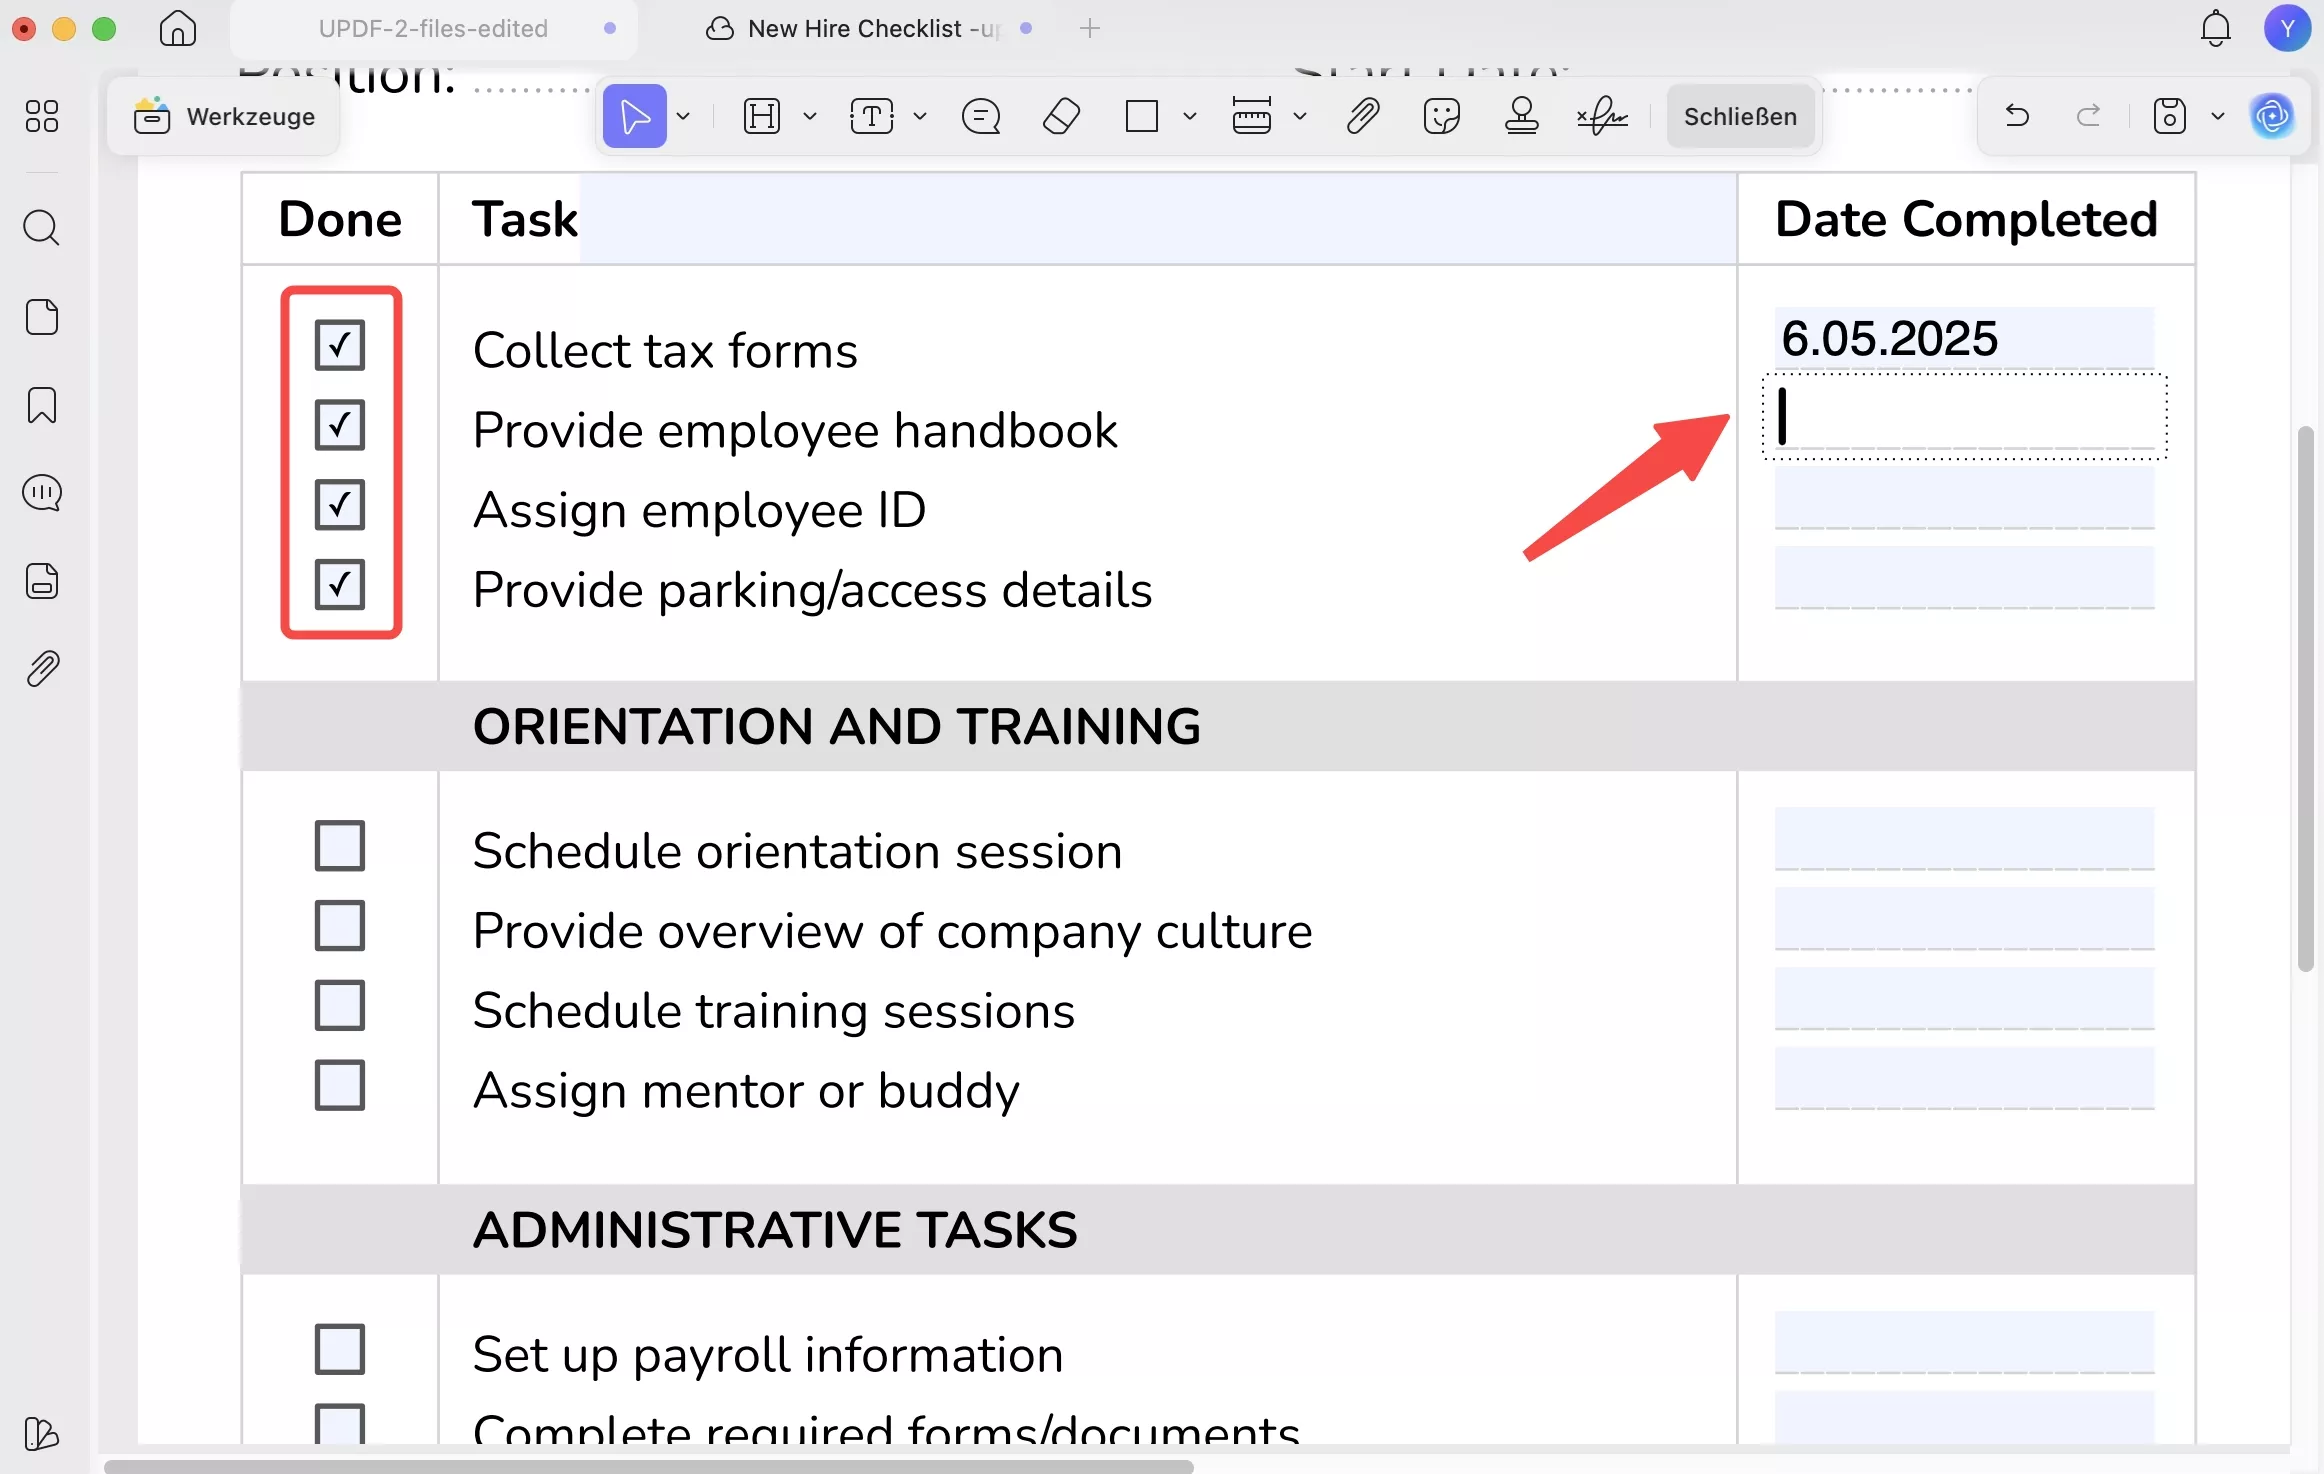Open bookmarks panel in left sidebar

click(41, 406)
